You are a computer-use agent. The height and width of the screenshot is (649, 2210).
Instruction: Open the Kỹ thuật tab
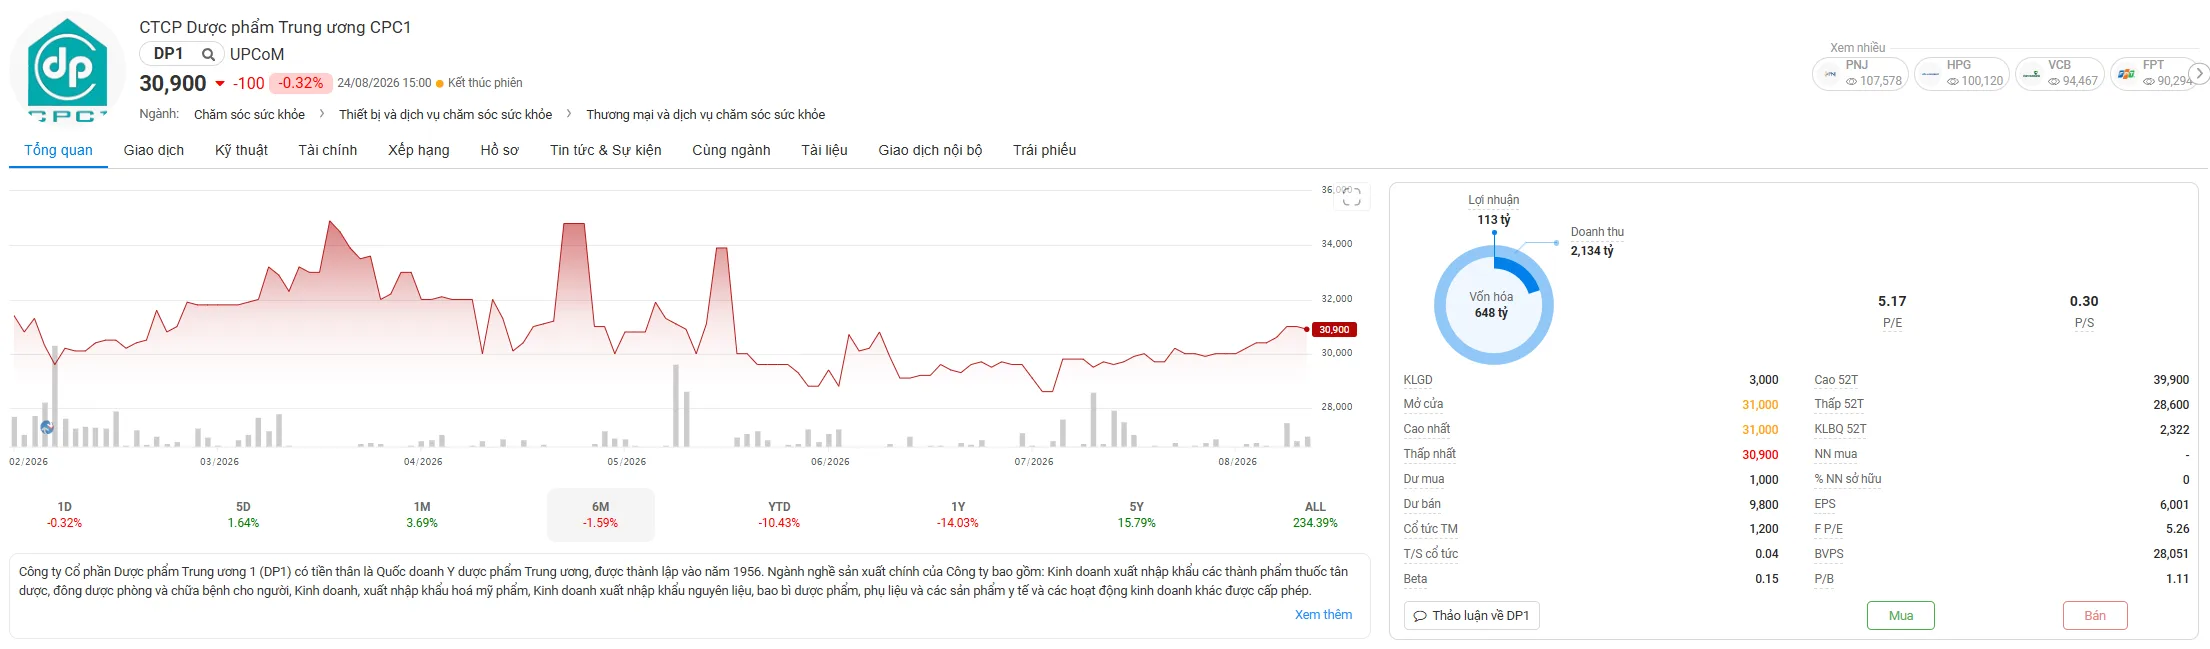point(241,150)
